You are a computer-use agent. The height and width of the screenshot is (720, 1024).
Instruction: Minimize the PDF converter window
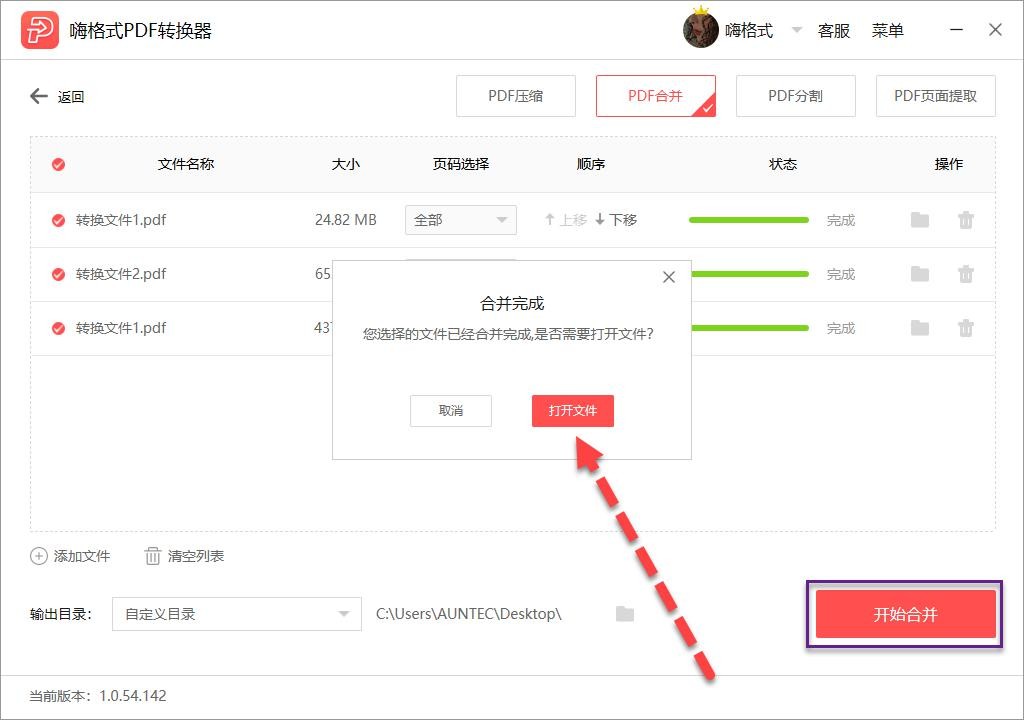[x=956, y=30]
